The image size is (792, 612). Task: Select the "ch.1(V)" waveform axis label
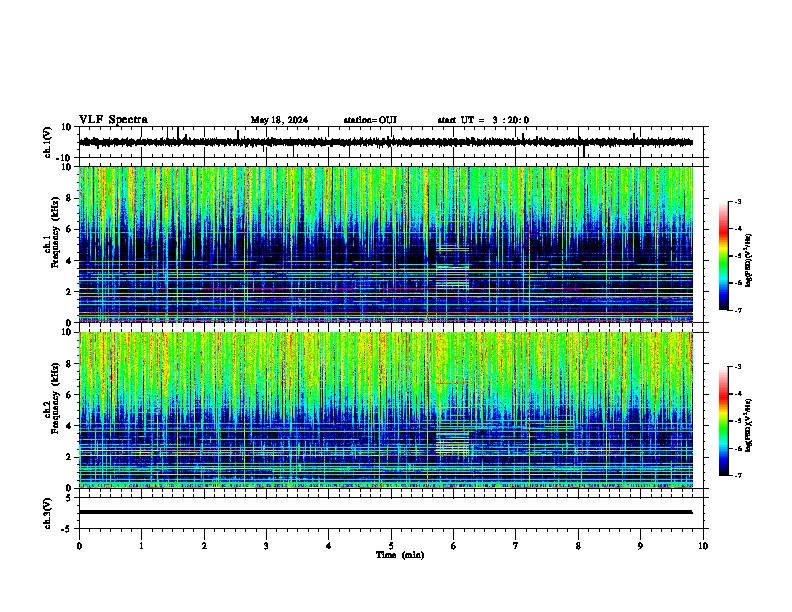(x=48, y=142)
